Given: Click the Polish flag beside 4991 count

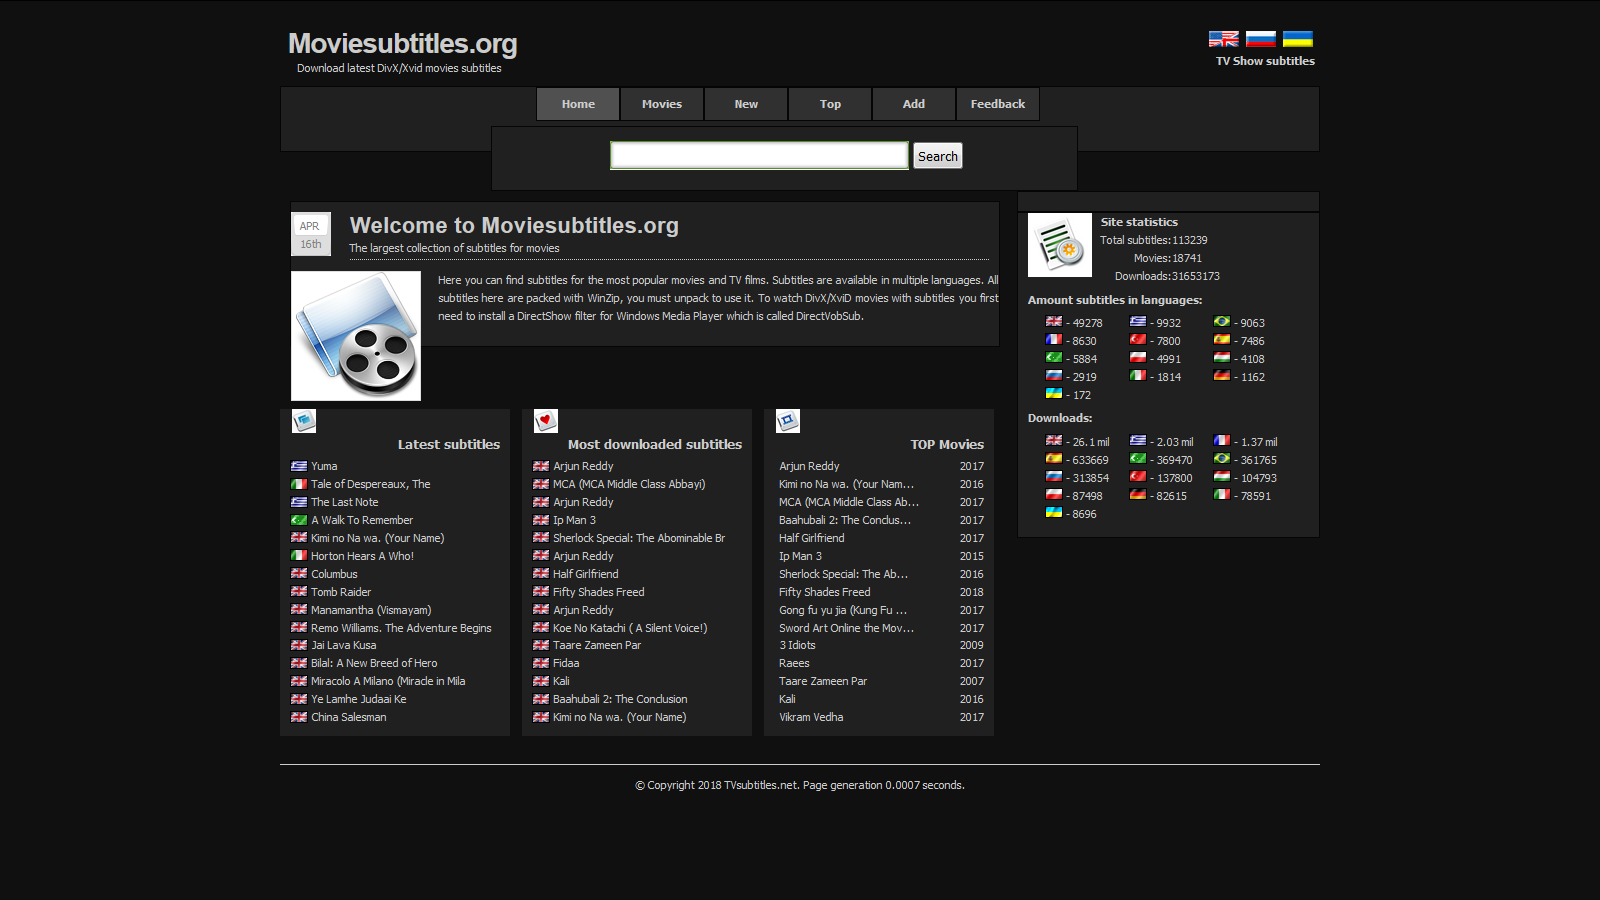Looking at the screenshot, I should pyautogui.click(x=1138, y=357).
